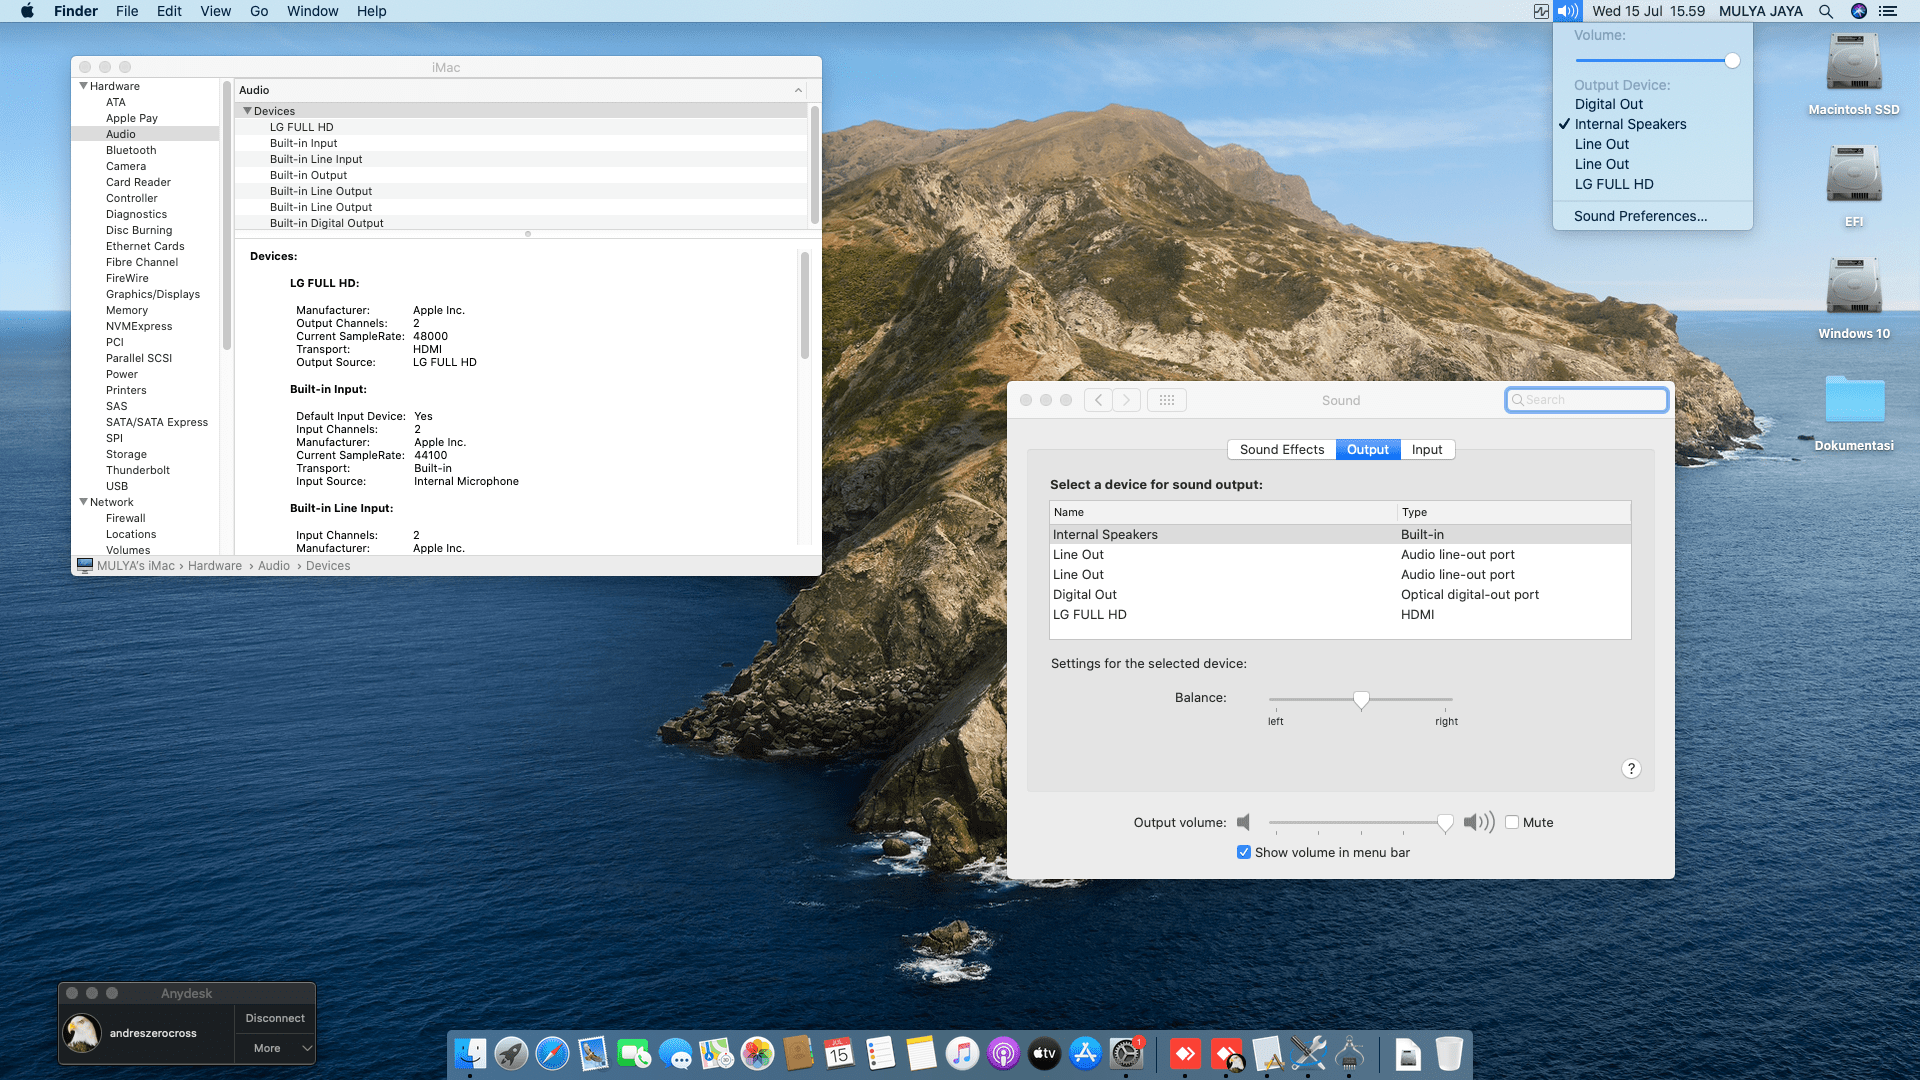The height and width of the screenshot is (1080, 1920).
Task: Click the Sound preferences search field
Action: point(1587,400)
